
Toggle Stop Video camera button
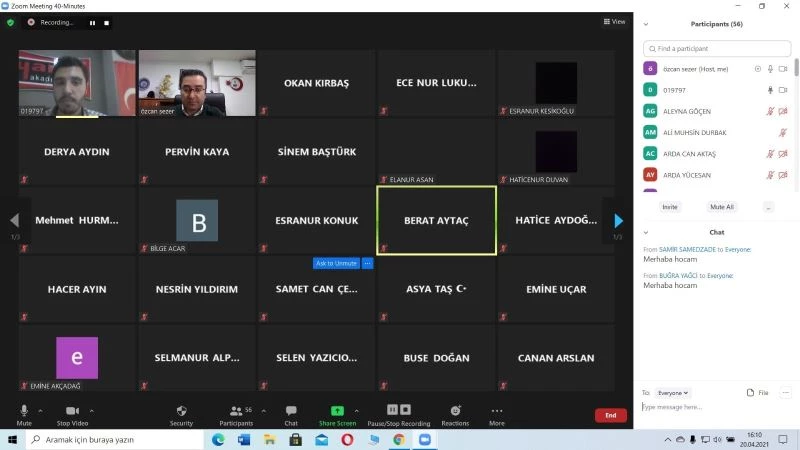point(71,413)
